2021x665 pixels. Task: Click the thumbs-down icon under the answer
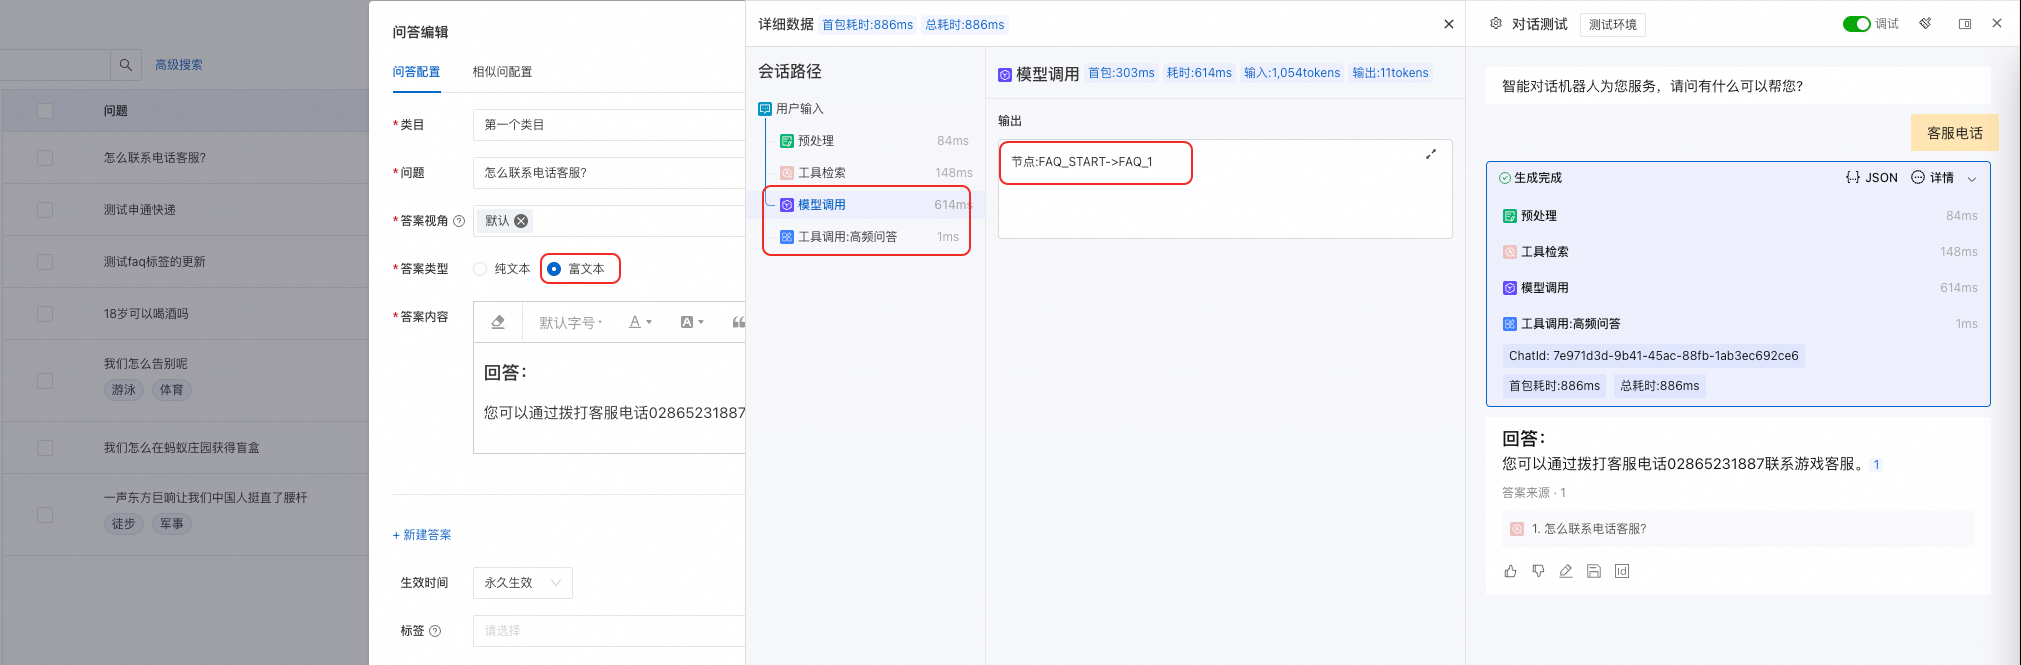1538,571
